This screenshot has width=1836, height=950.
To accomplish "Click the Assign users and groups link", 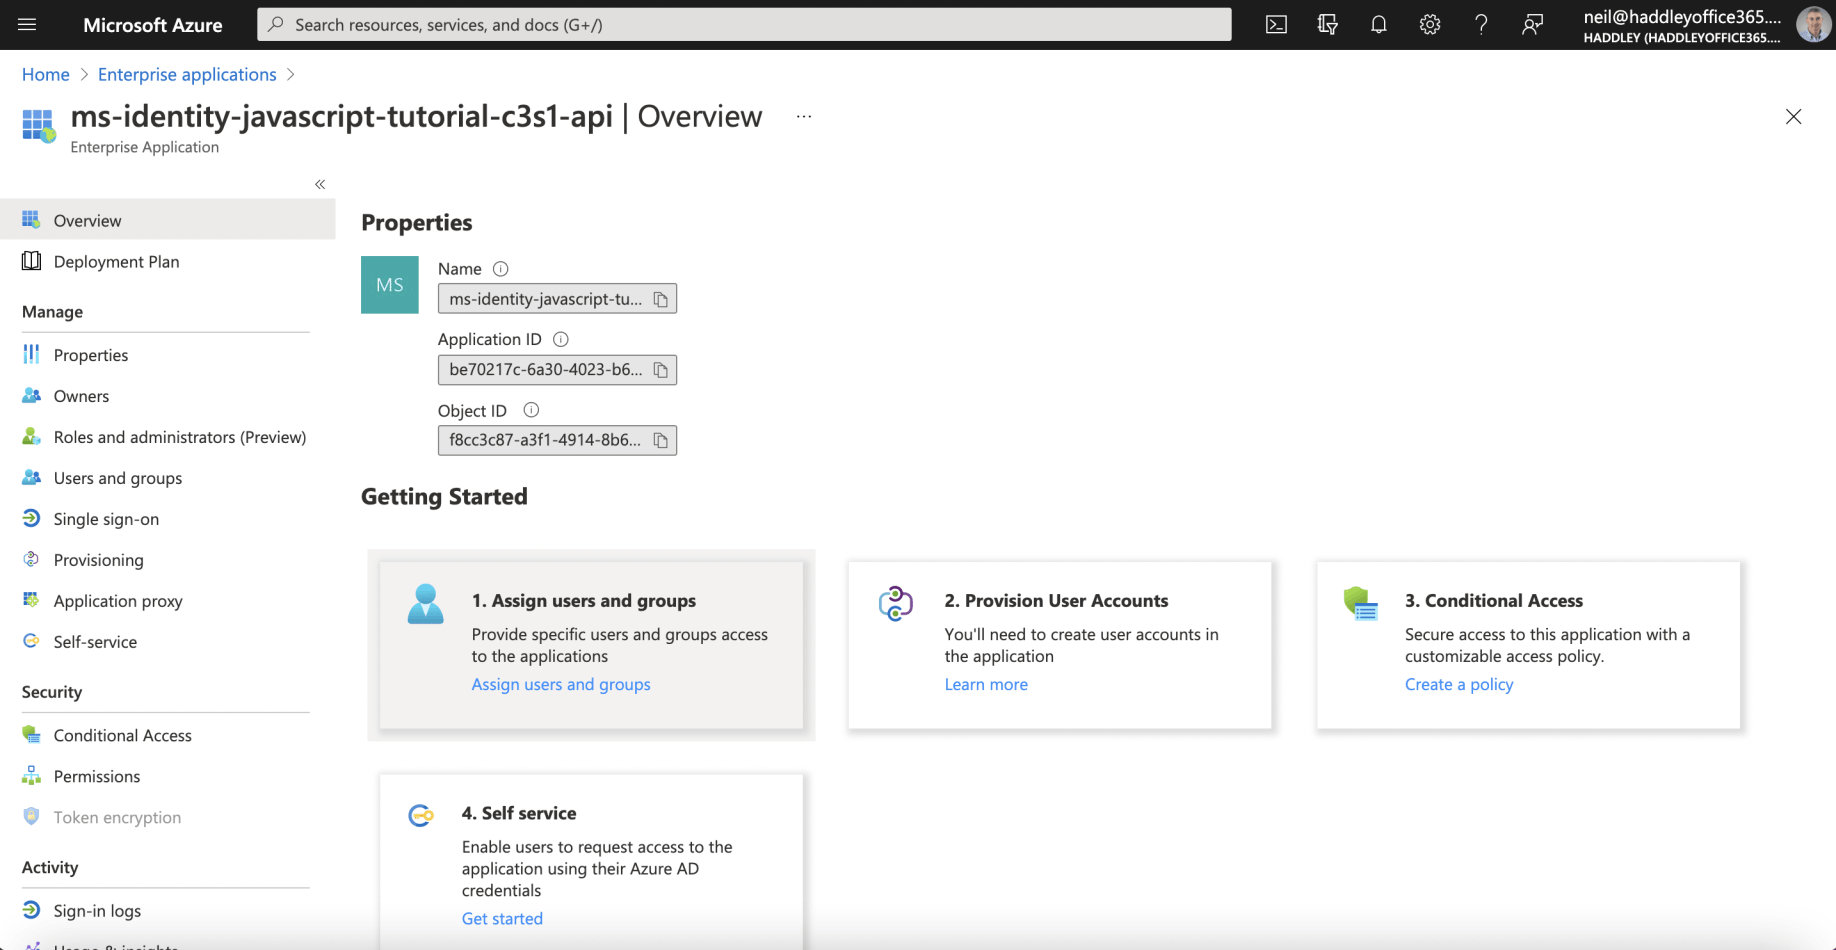I will (x=561, y=684).
